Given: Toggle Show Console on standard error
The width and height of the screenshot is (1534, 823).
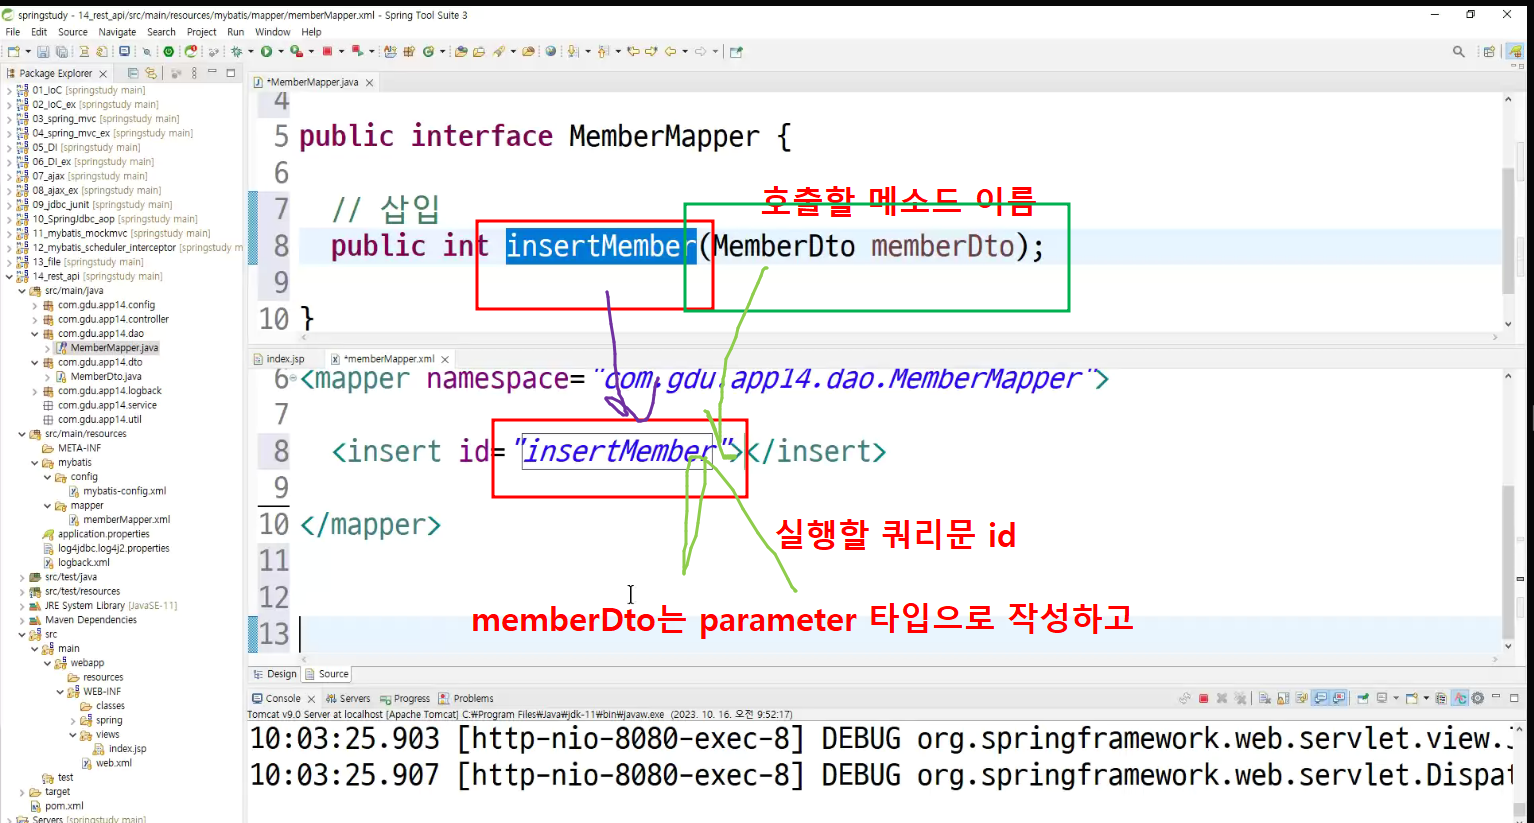Looking at the screenshot, I should click(1339, 698).
